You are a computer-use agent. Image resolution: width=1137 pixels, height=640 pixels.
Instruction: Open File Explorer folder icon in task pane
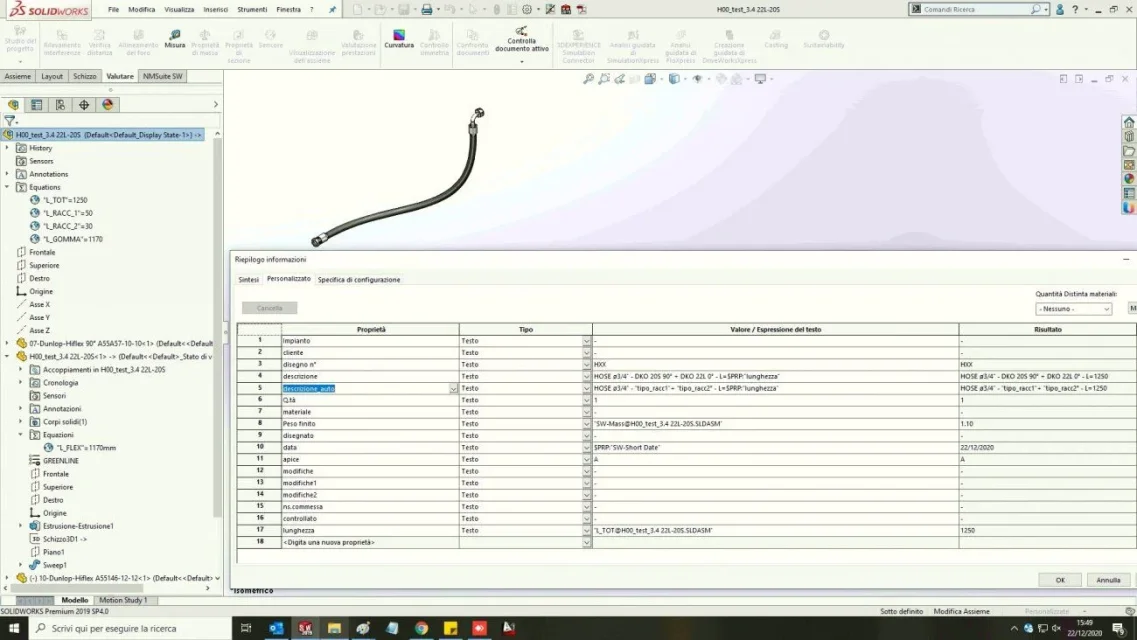pyautogui.click(x=1129, y=151)
